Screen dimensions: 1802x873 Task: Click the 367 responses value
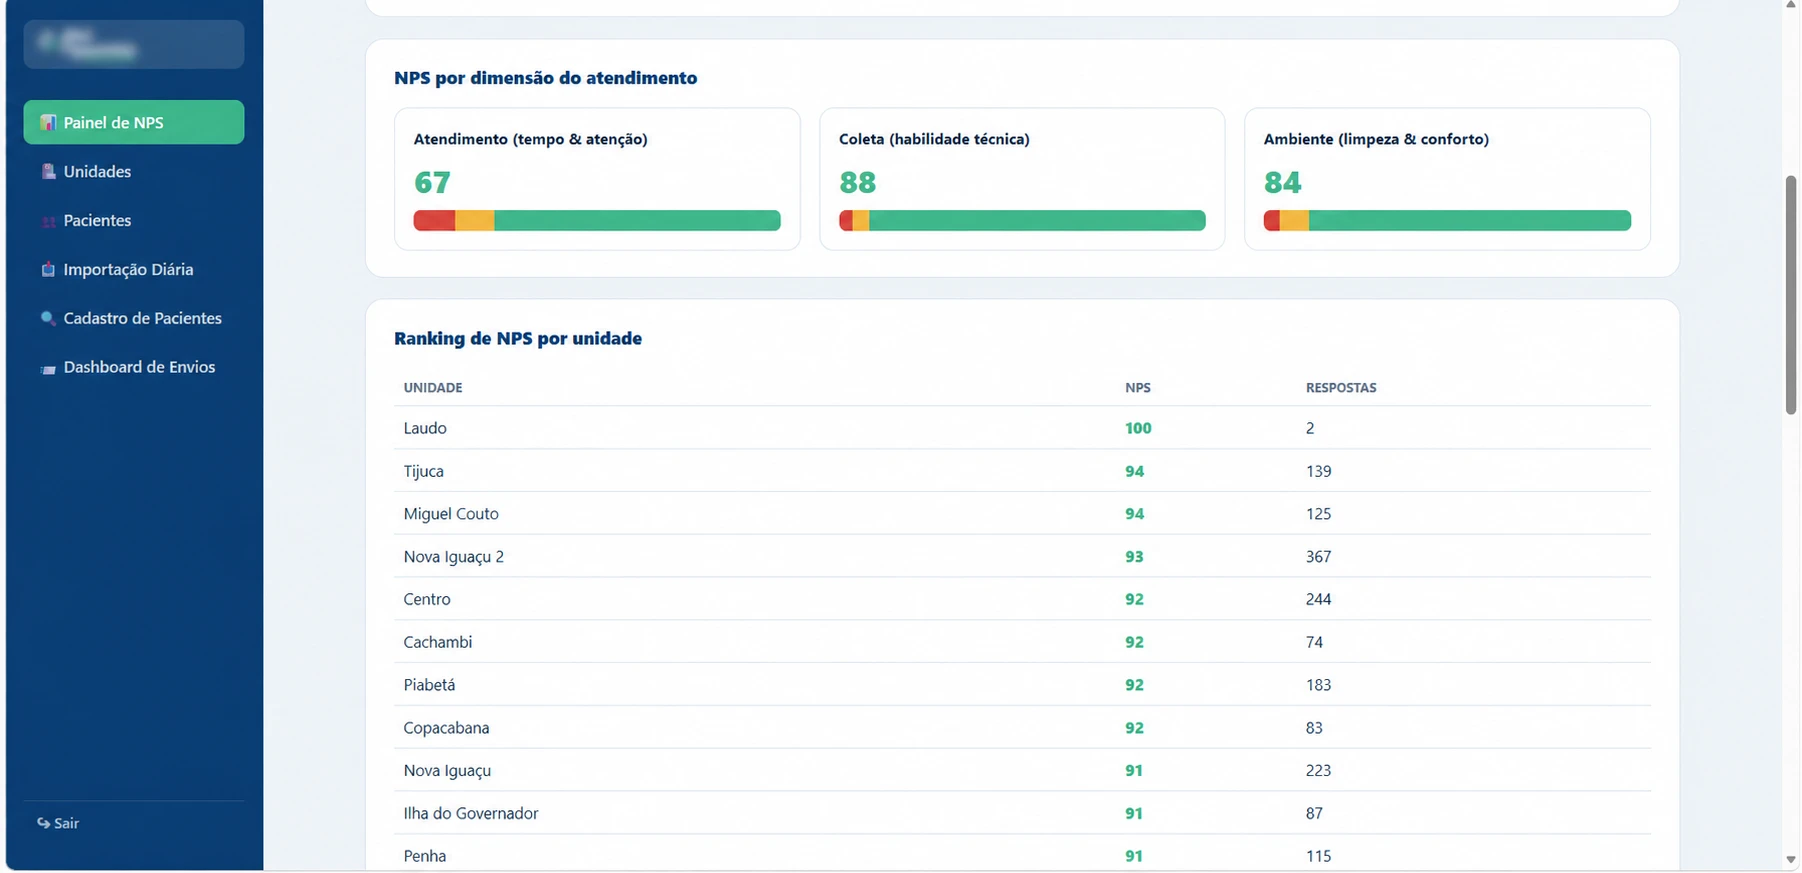pos(1318,557)
